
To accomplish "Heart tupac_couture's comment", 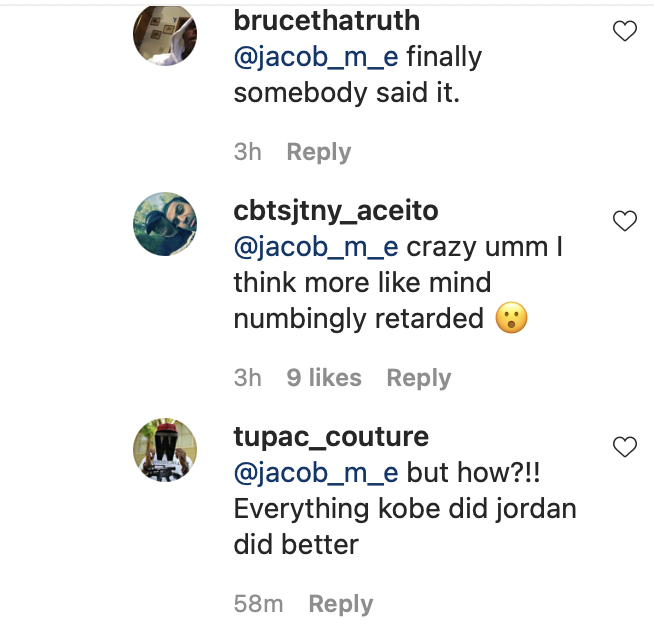I will [624, 446].
